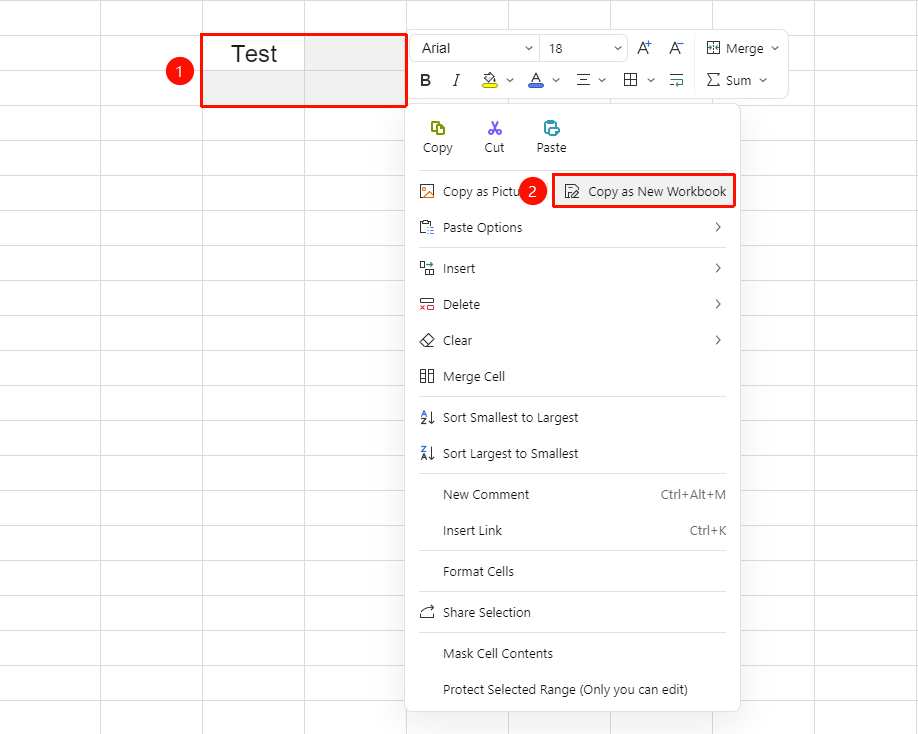Open the Paste Options submenu

572,227
